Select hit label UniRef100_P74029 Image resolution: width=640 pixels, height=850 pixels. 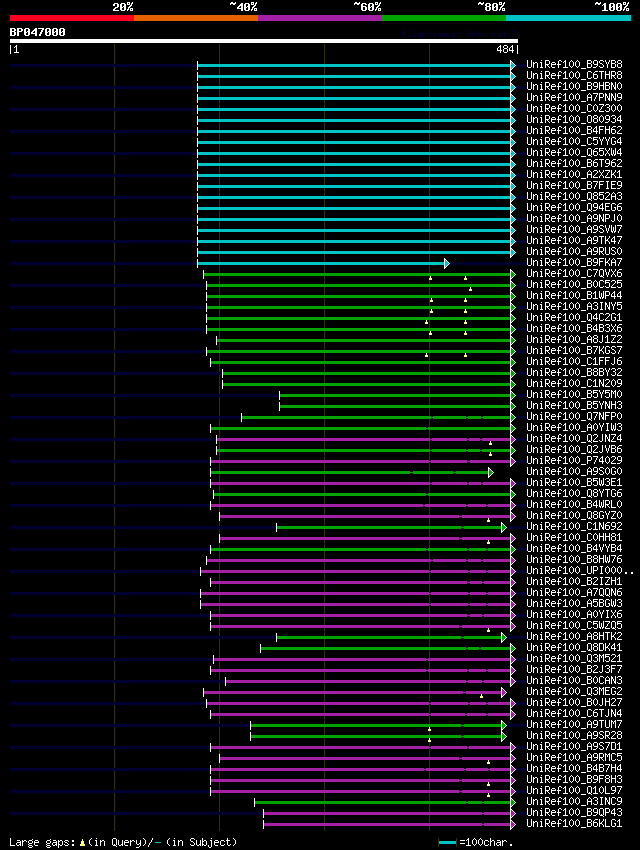pos(574,460)
